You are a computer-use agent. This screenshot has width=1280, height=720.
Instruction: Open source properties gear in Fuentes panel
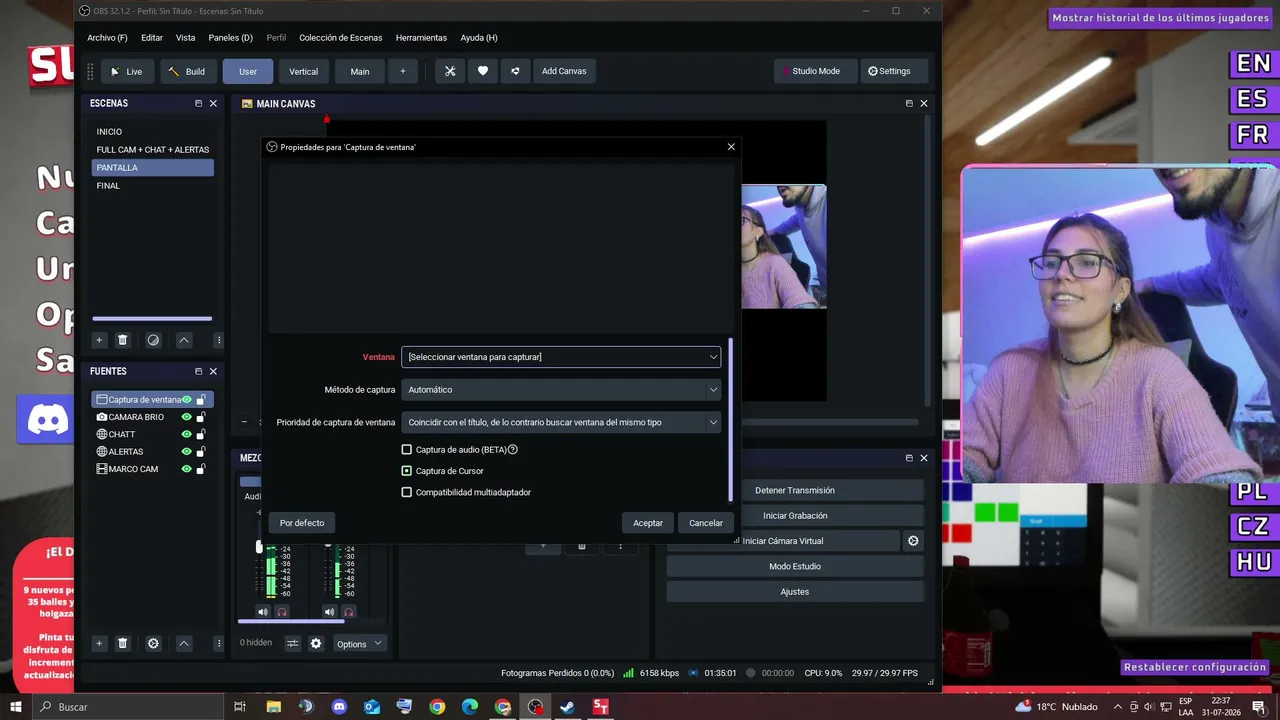point(153,643)
